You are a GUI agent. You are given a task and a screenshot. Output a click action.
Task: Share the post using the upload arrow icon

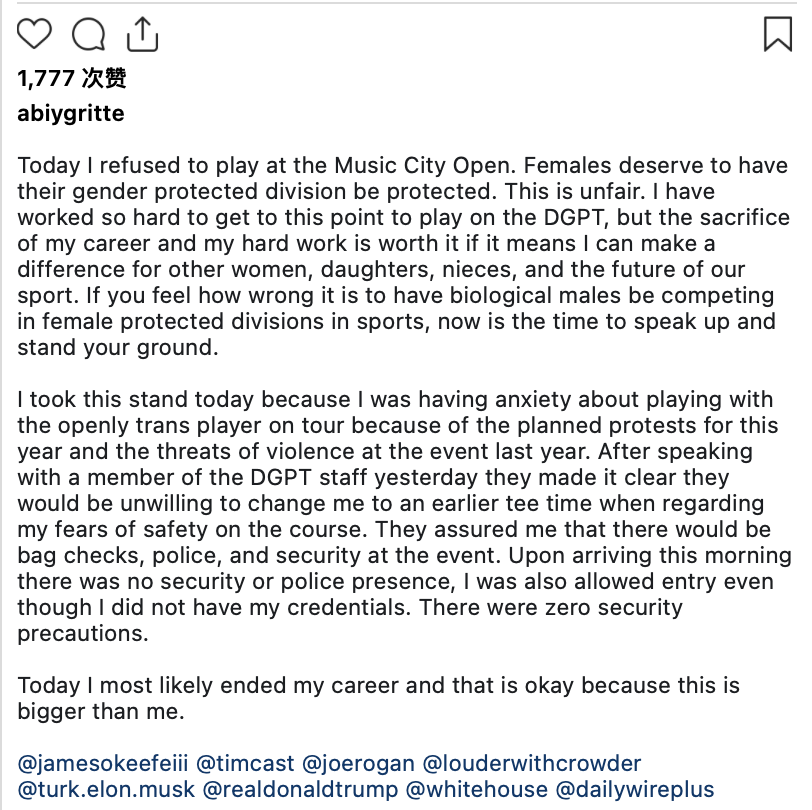point(142,34)
